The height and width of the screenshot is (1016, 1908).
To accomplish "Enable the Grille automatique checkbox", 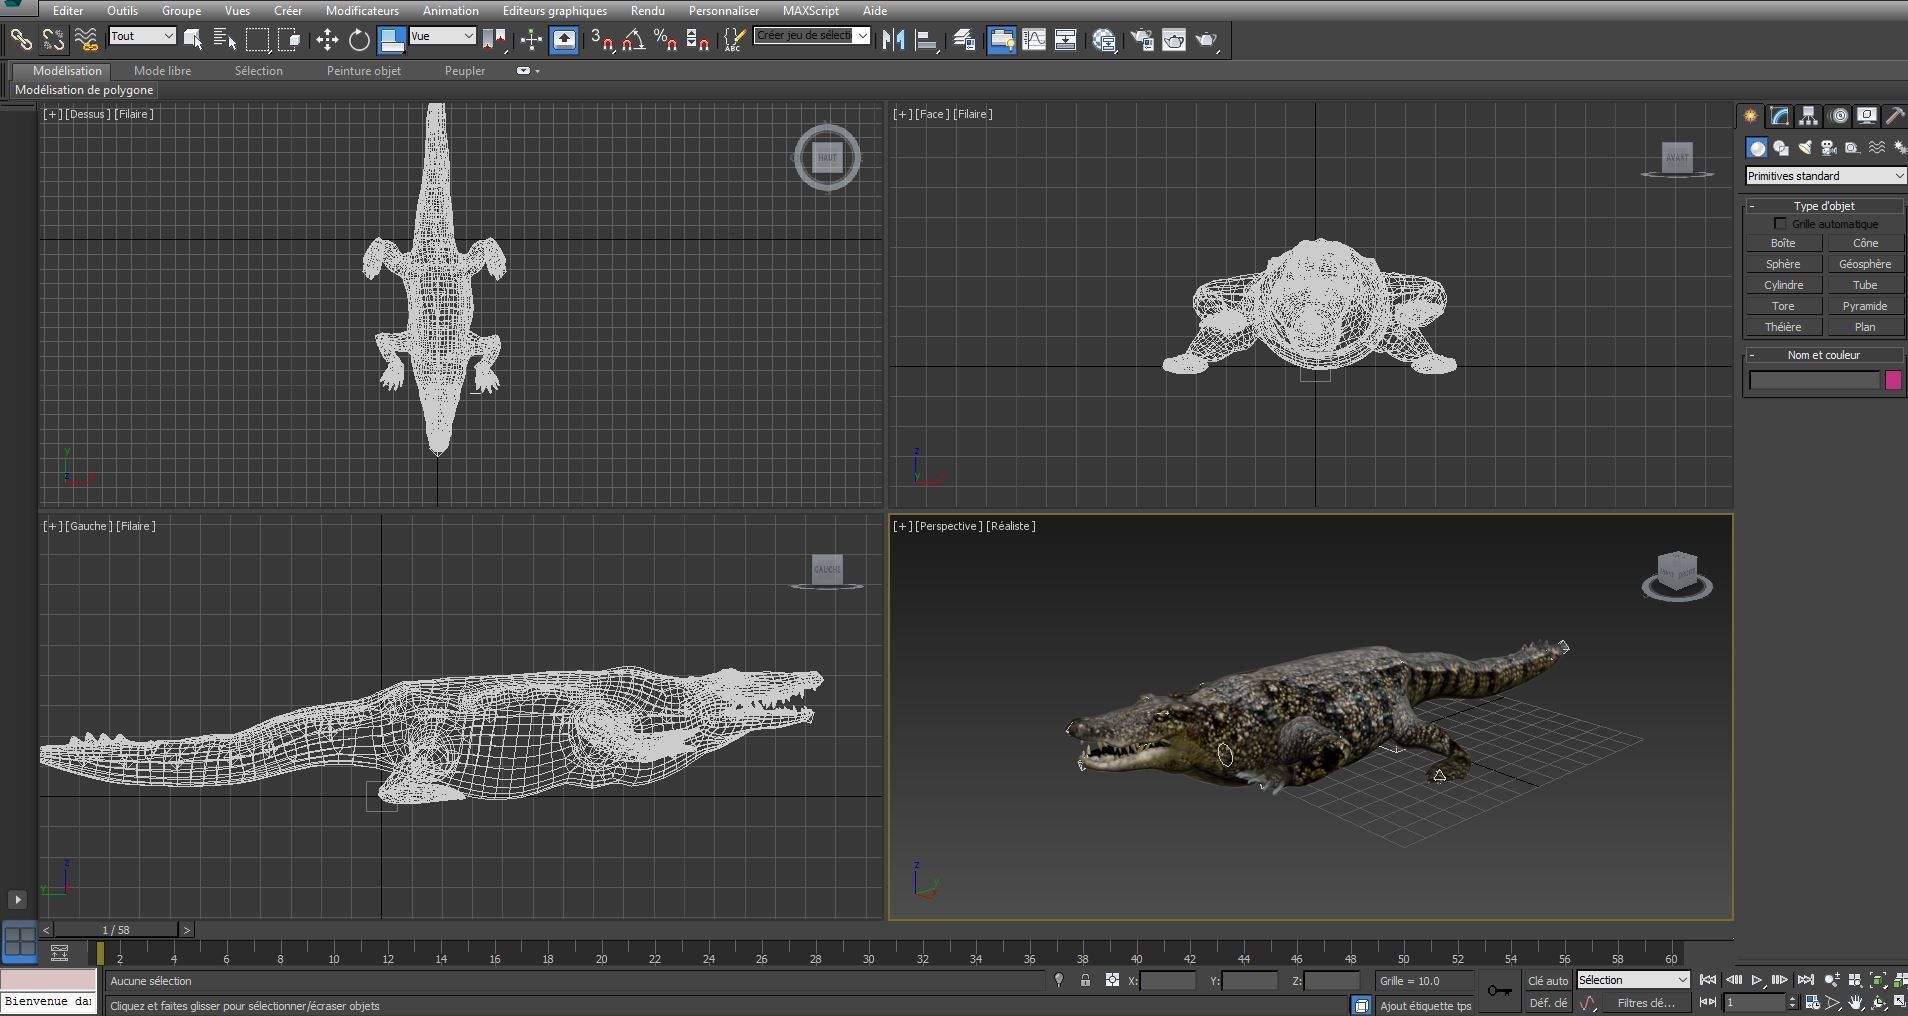I will pyautogui.click(x=1780, y=224).
